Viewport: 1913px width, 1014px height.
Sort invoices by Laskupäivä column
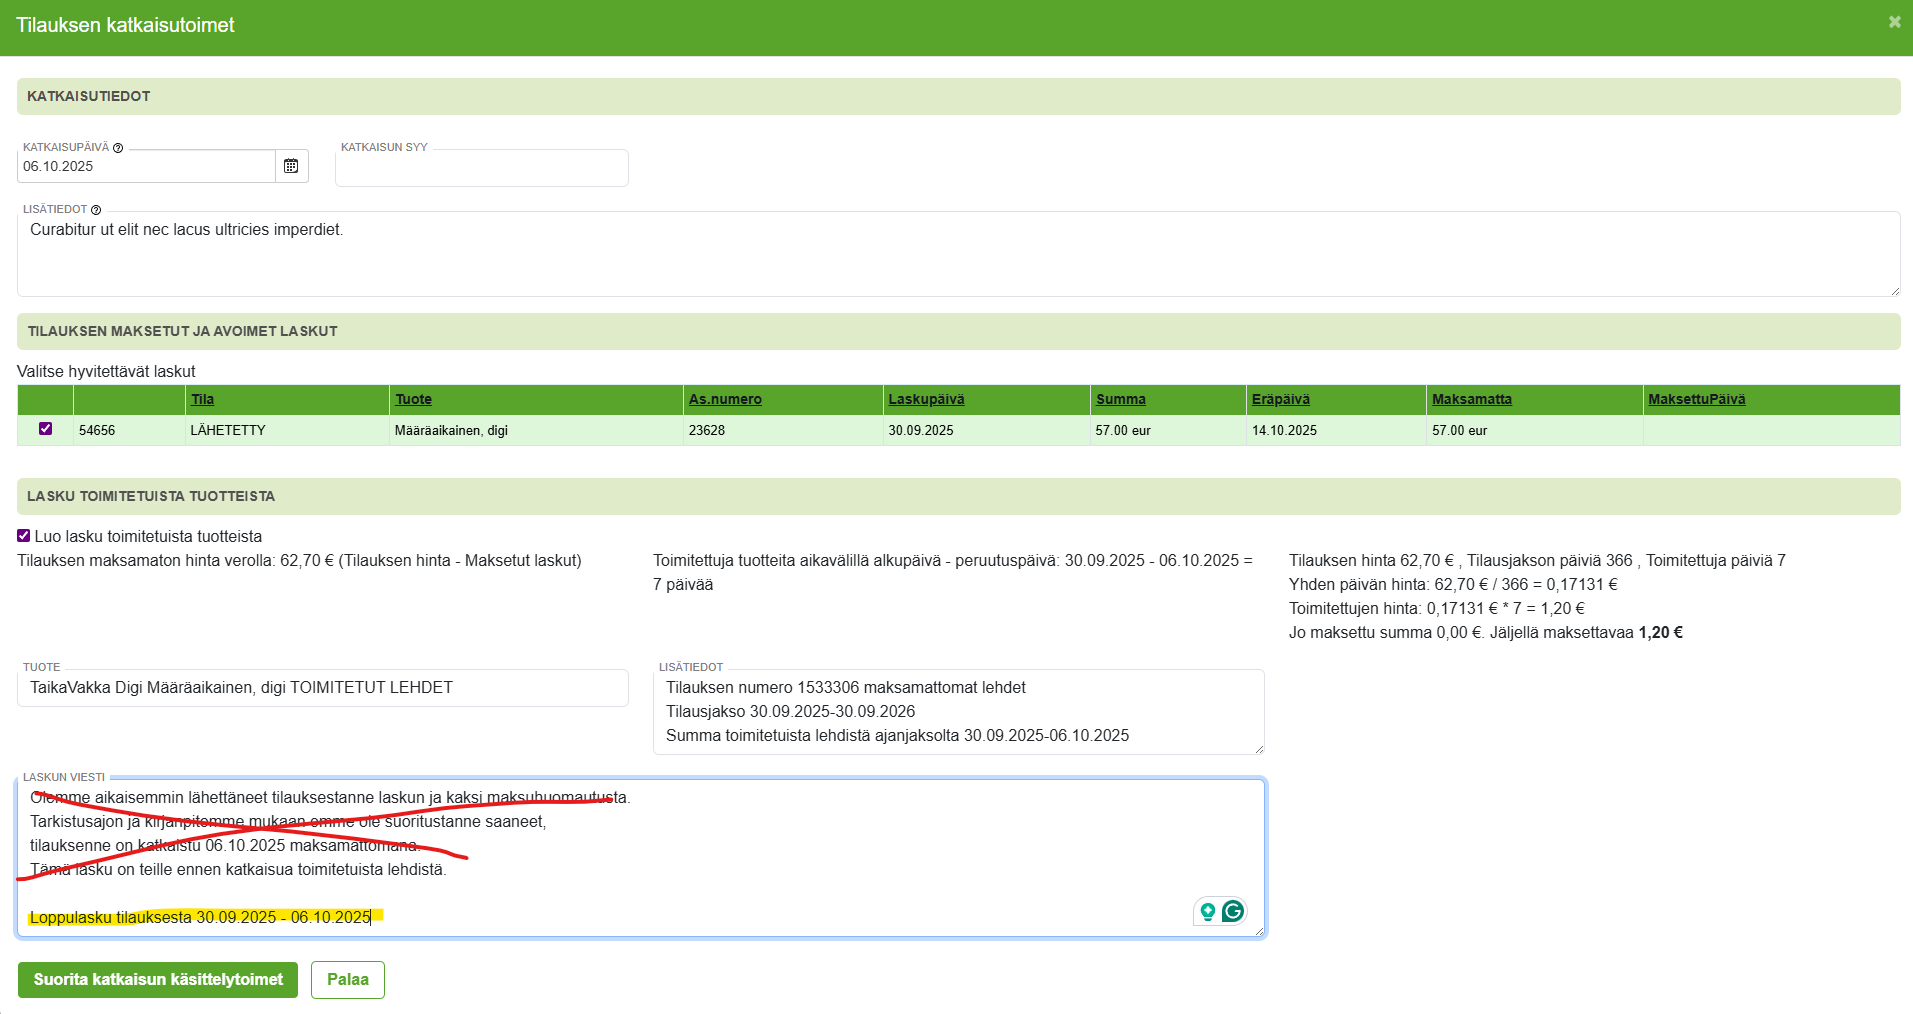pyautogui.click(x=926, y=399)
